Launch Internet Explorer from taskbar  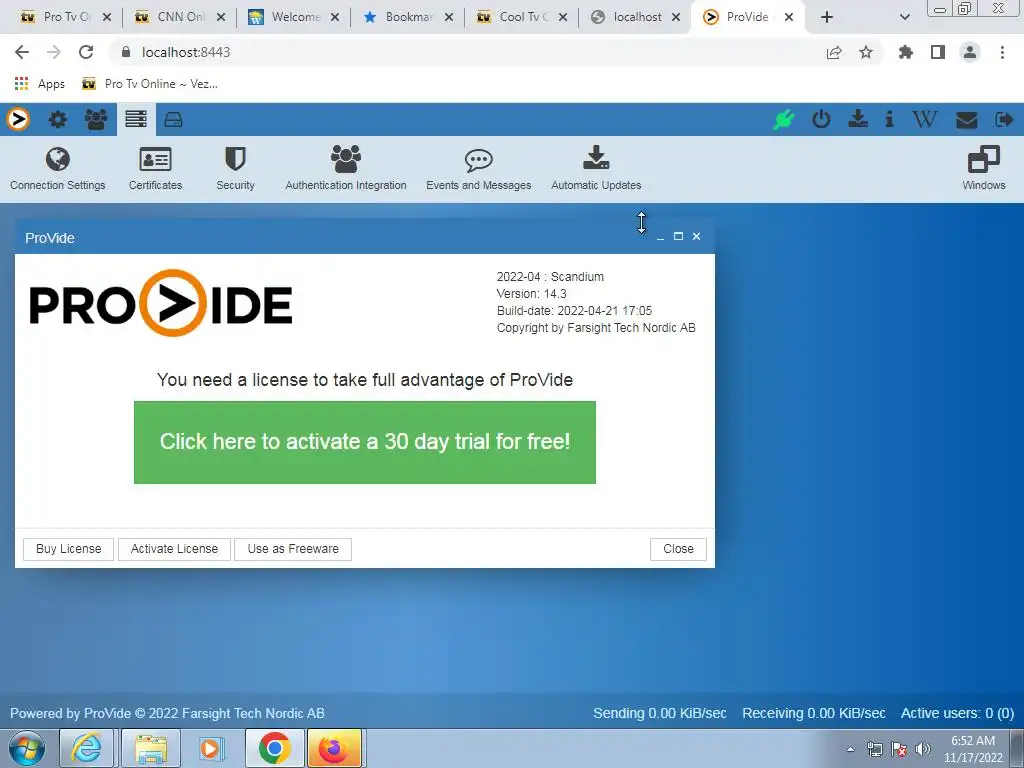pos(87,748)
